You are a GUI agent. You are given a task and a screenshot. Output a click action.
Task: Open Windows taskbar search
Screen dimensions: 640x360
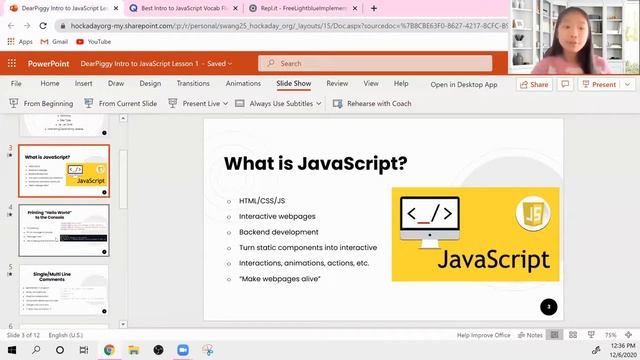pyautogui.click(x=36, y=350)
